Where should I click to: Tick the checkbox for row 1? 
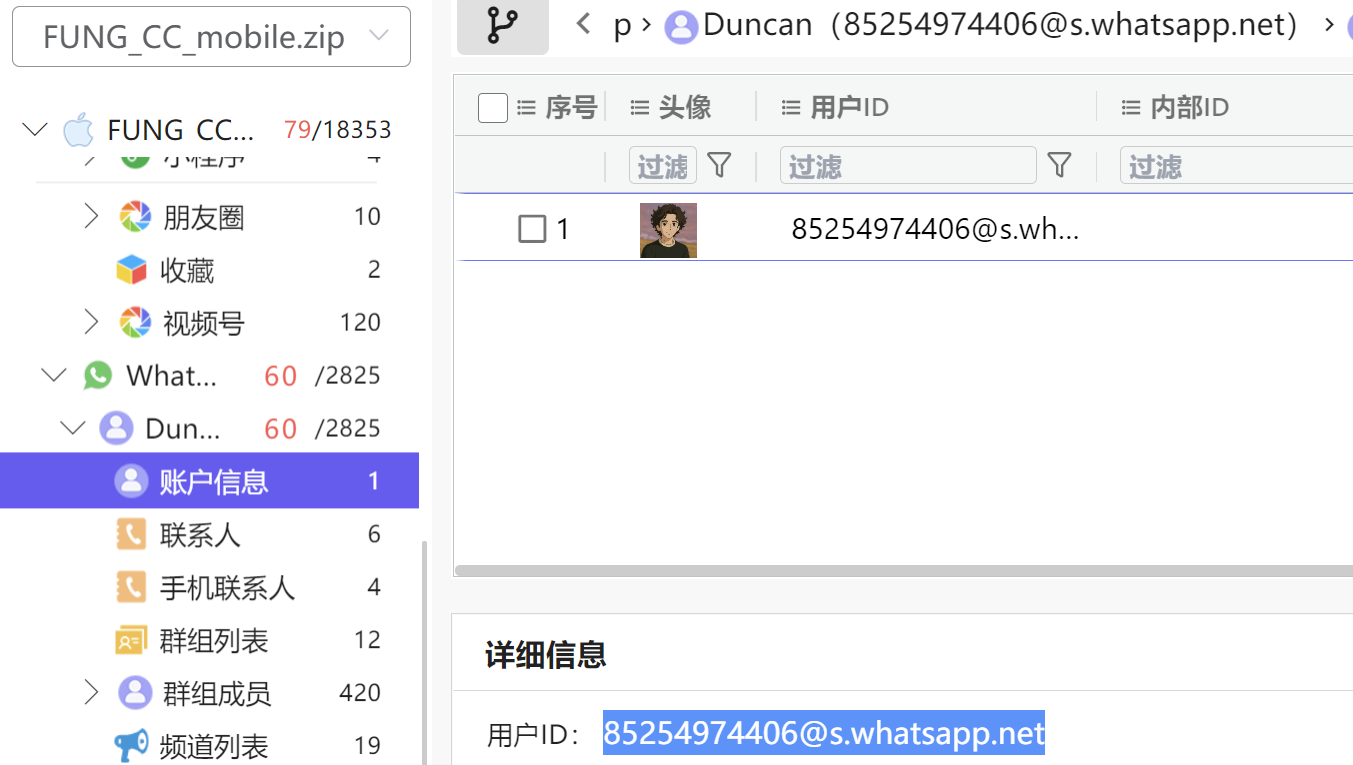point(532,229)
